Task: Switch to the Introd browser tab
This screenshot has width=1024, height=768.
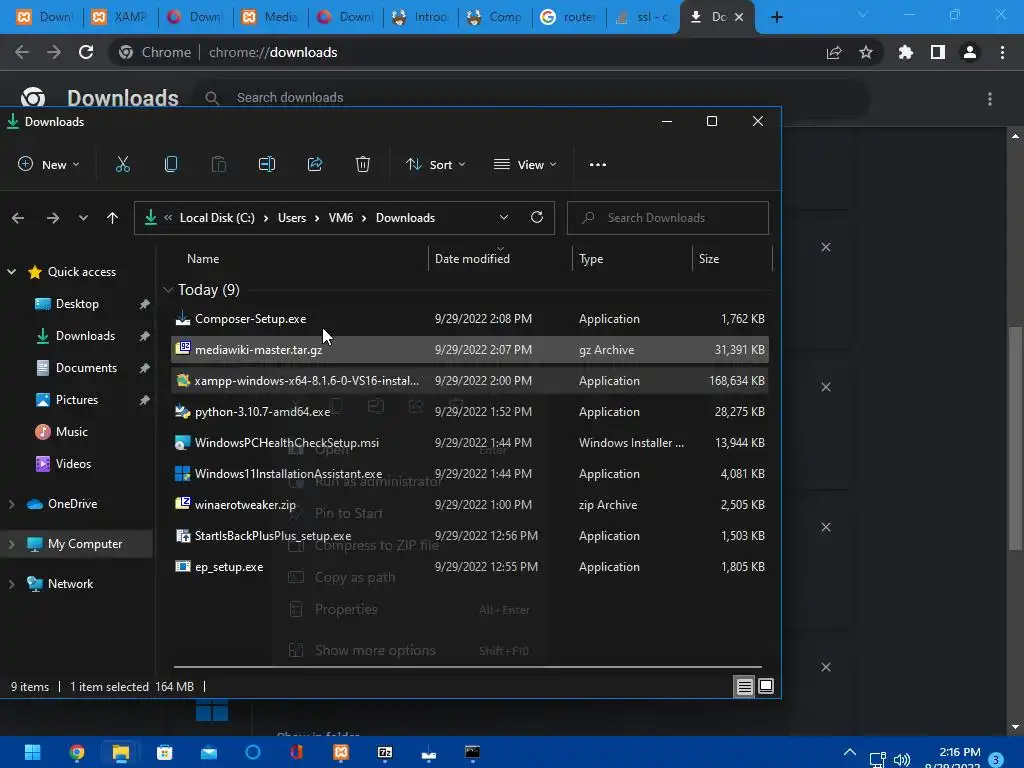Action: [x=420, y=17]
